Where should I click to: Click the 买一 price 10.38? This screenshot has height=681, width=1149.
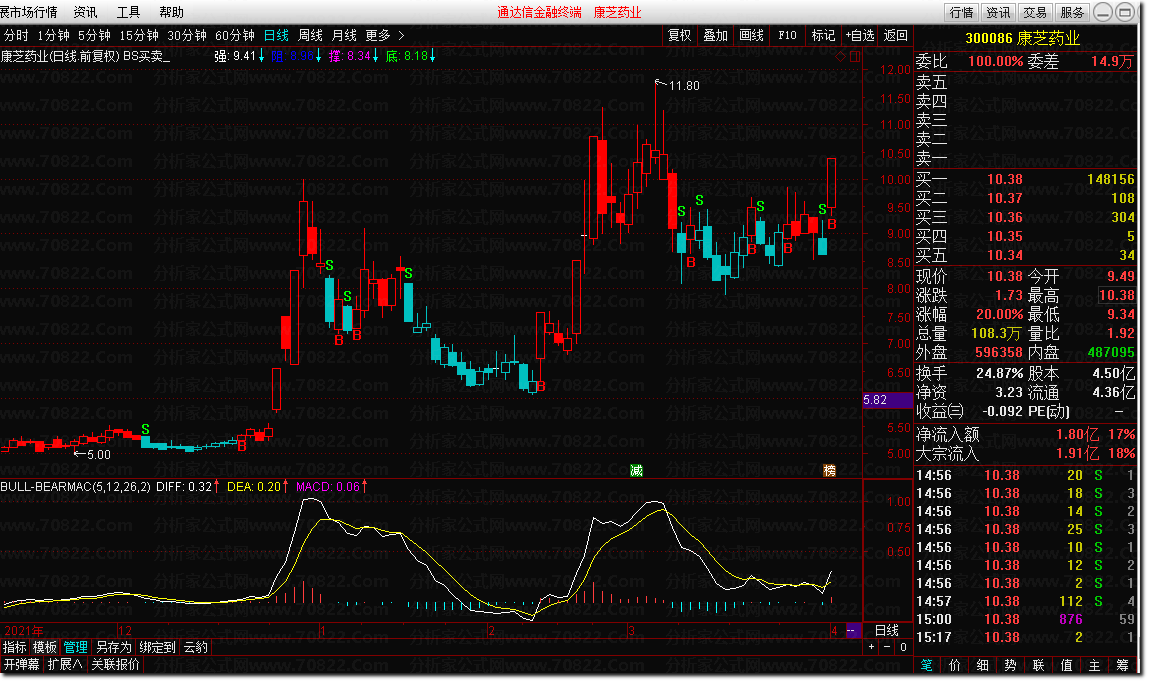pos(1004,180)
